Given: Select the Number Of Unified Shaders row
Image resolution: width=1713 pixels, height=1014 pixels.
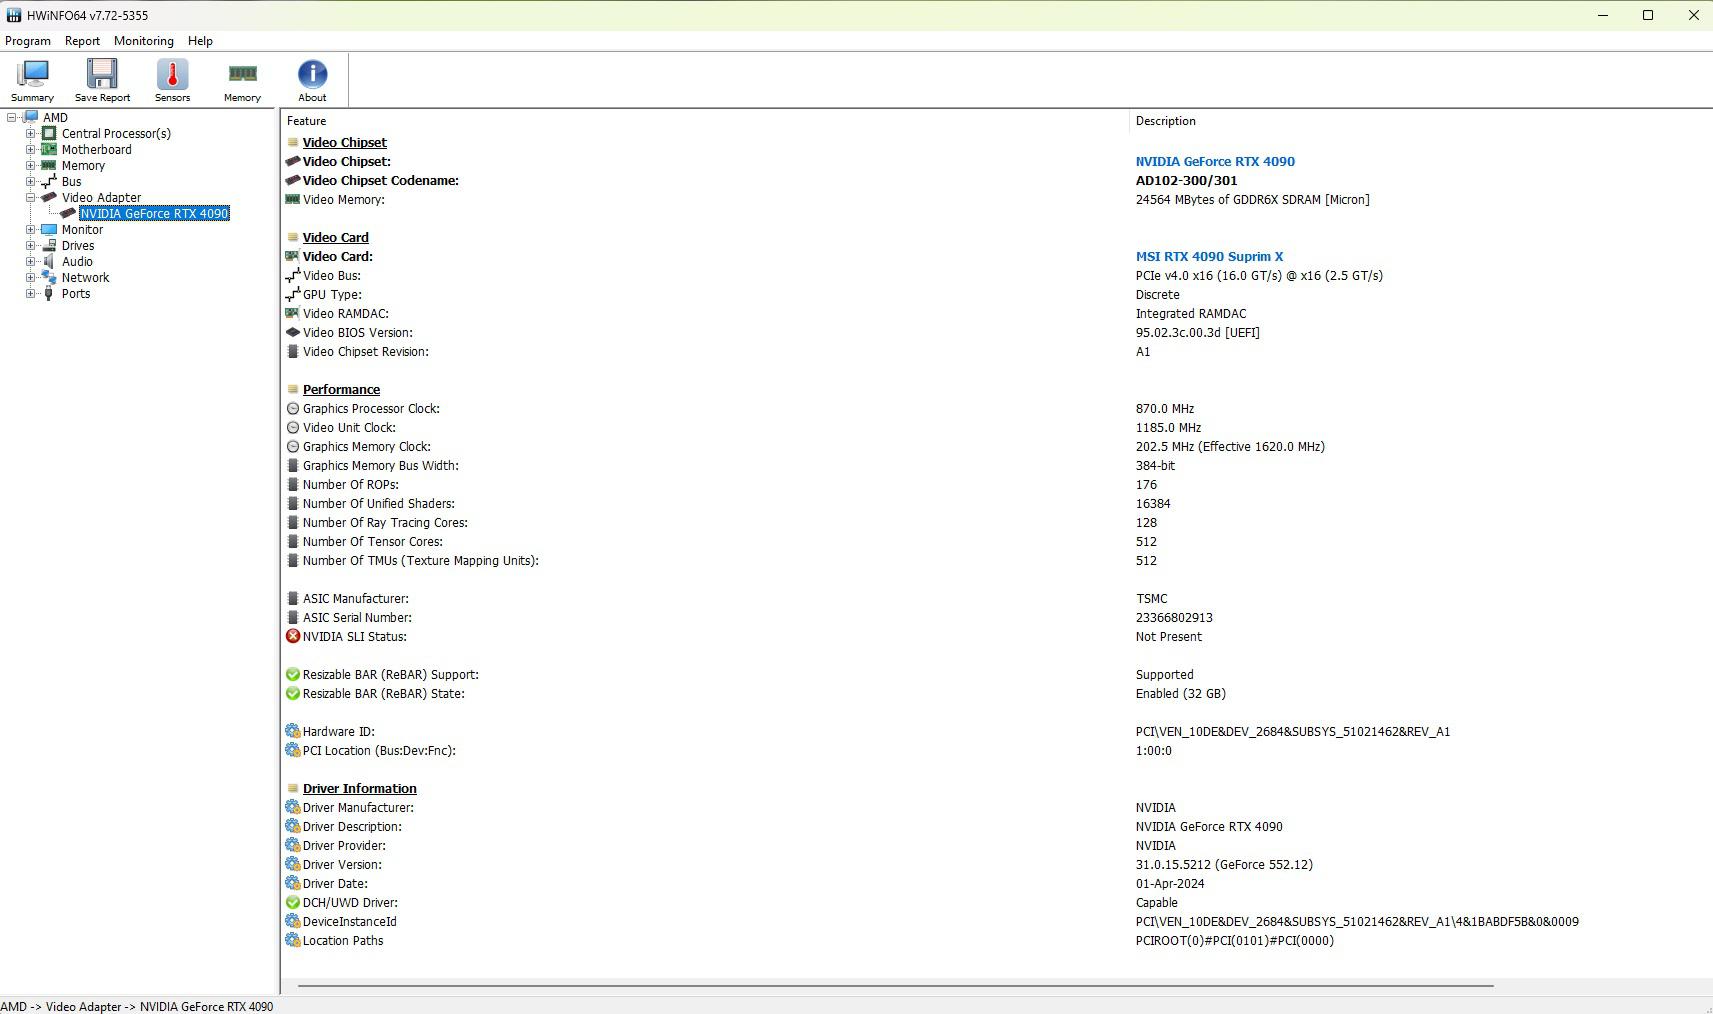Looking at the screenshot, I should pyautogui.click(x=997, y=503).
